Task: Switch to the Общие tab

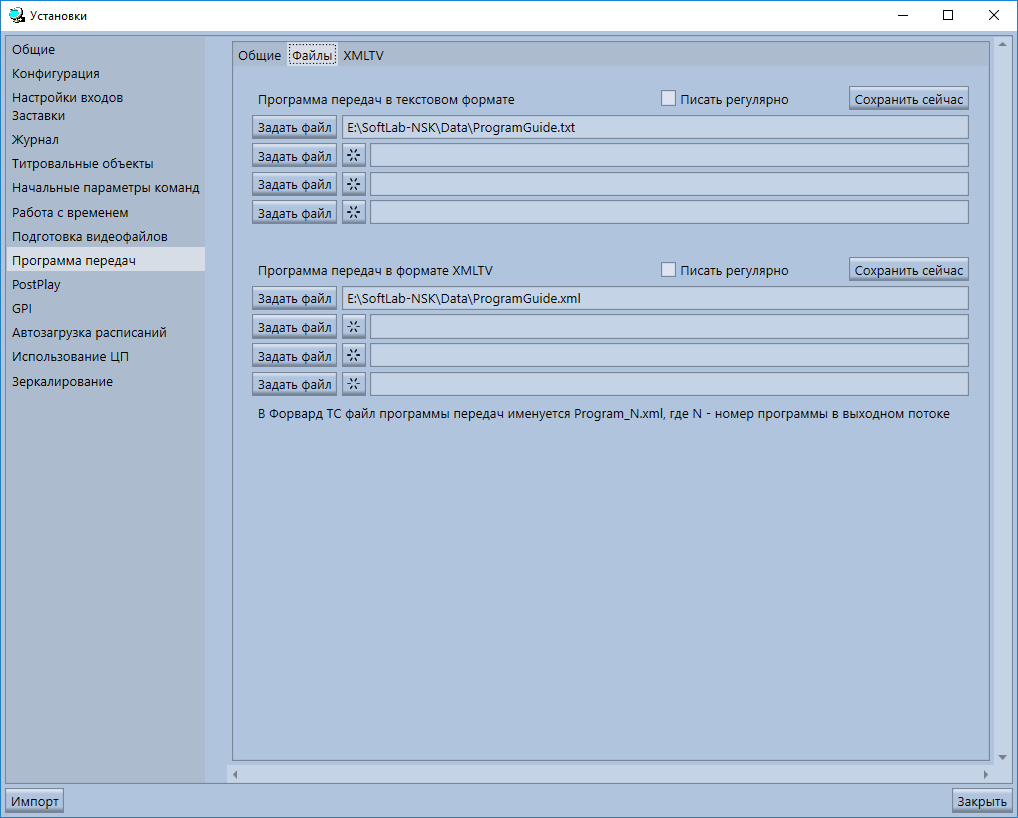Action: click(259, 55)
